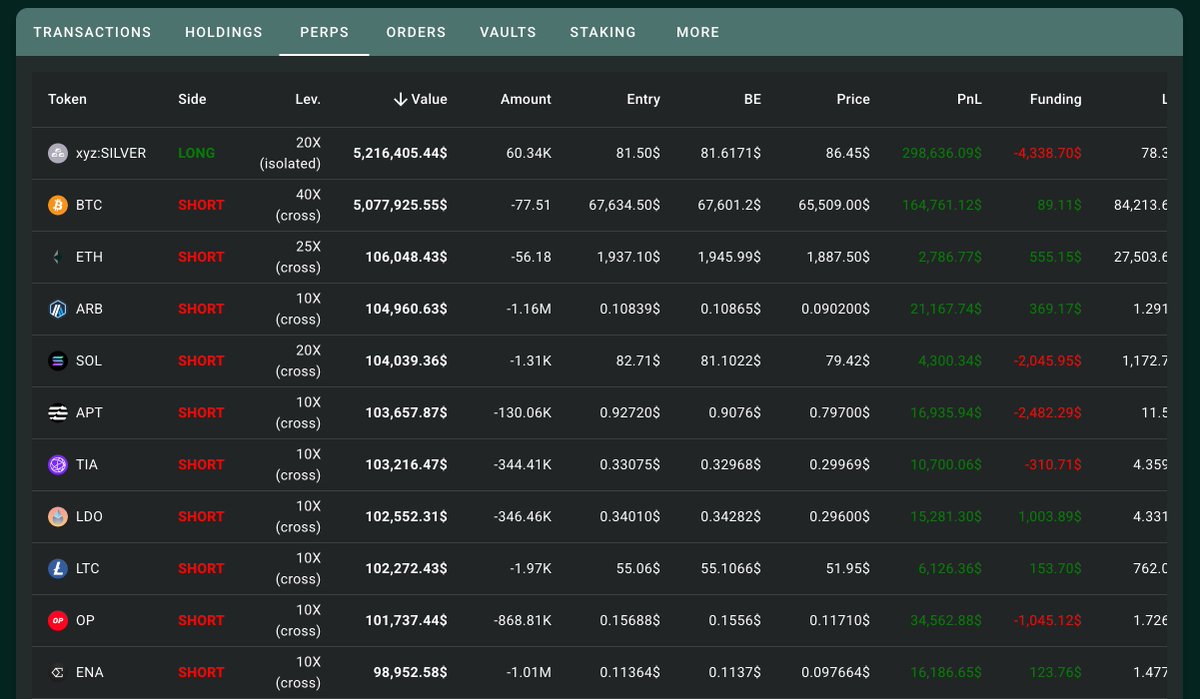Click the Lido LDO token icon
Screen dimensions: 1200x699
point(58,517)
